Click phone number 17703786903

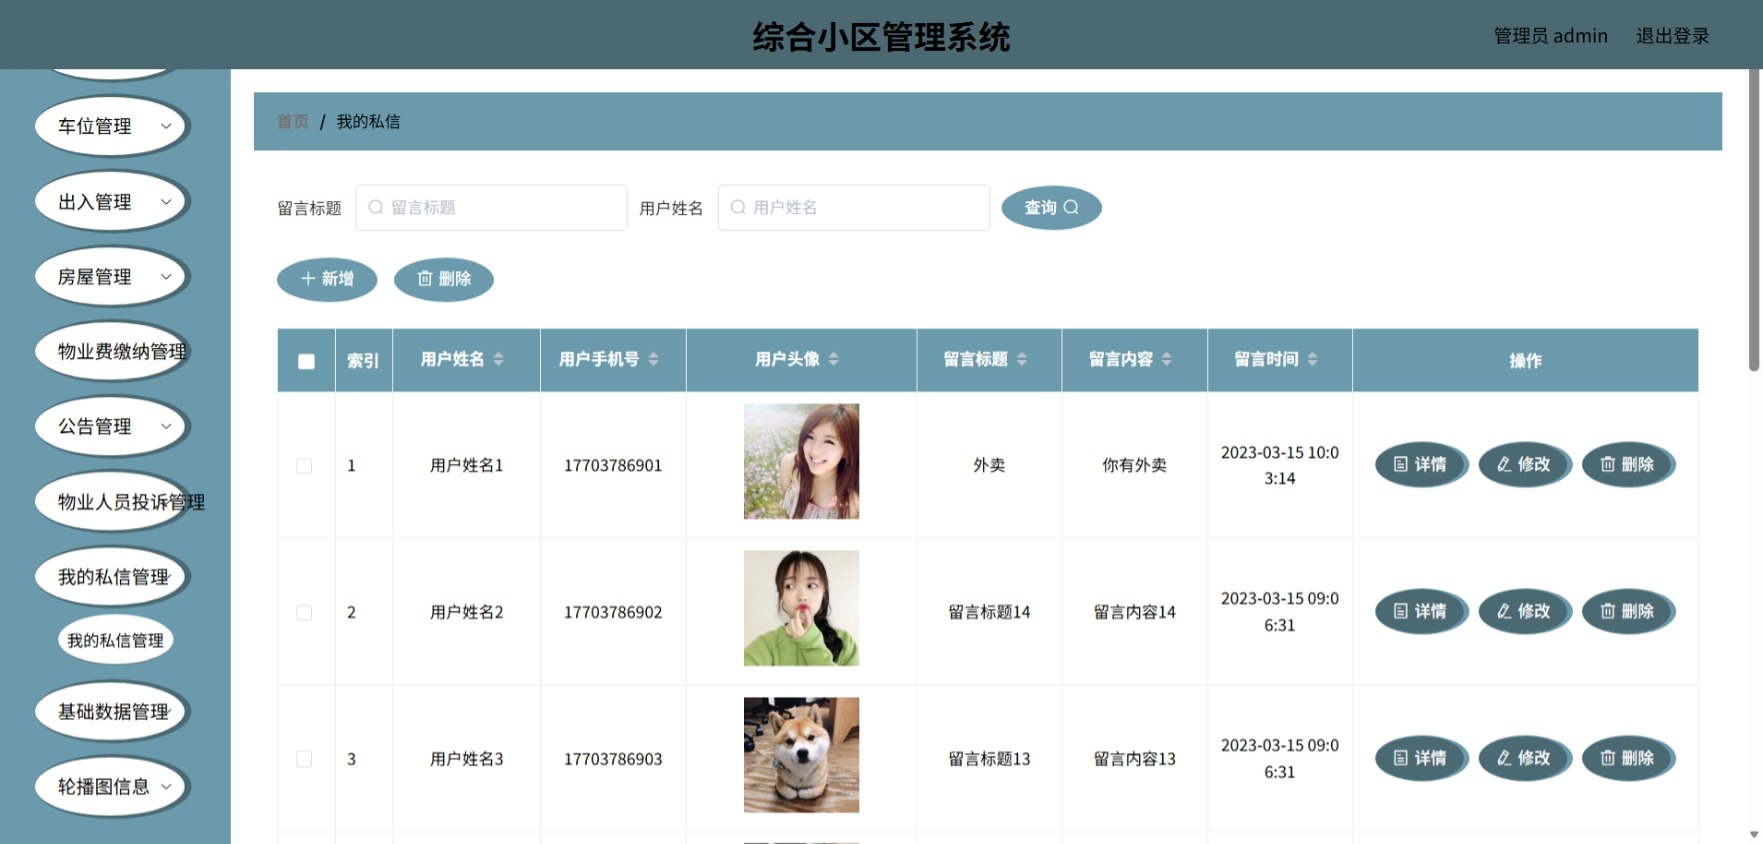(x=613, y=759)
